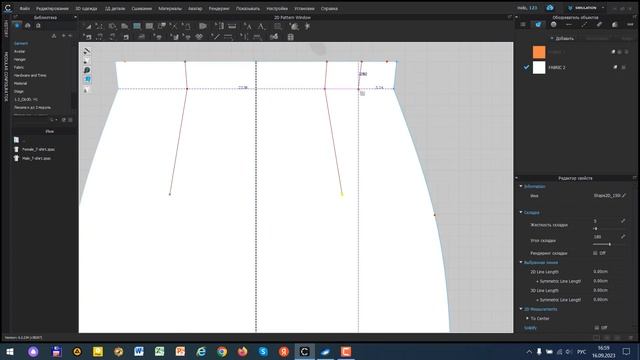640x360 pixels.
Task: Adjust the Жесткость складки slider
Action: click(x=596, y=229)
